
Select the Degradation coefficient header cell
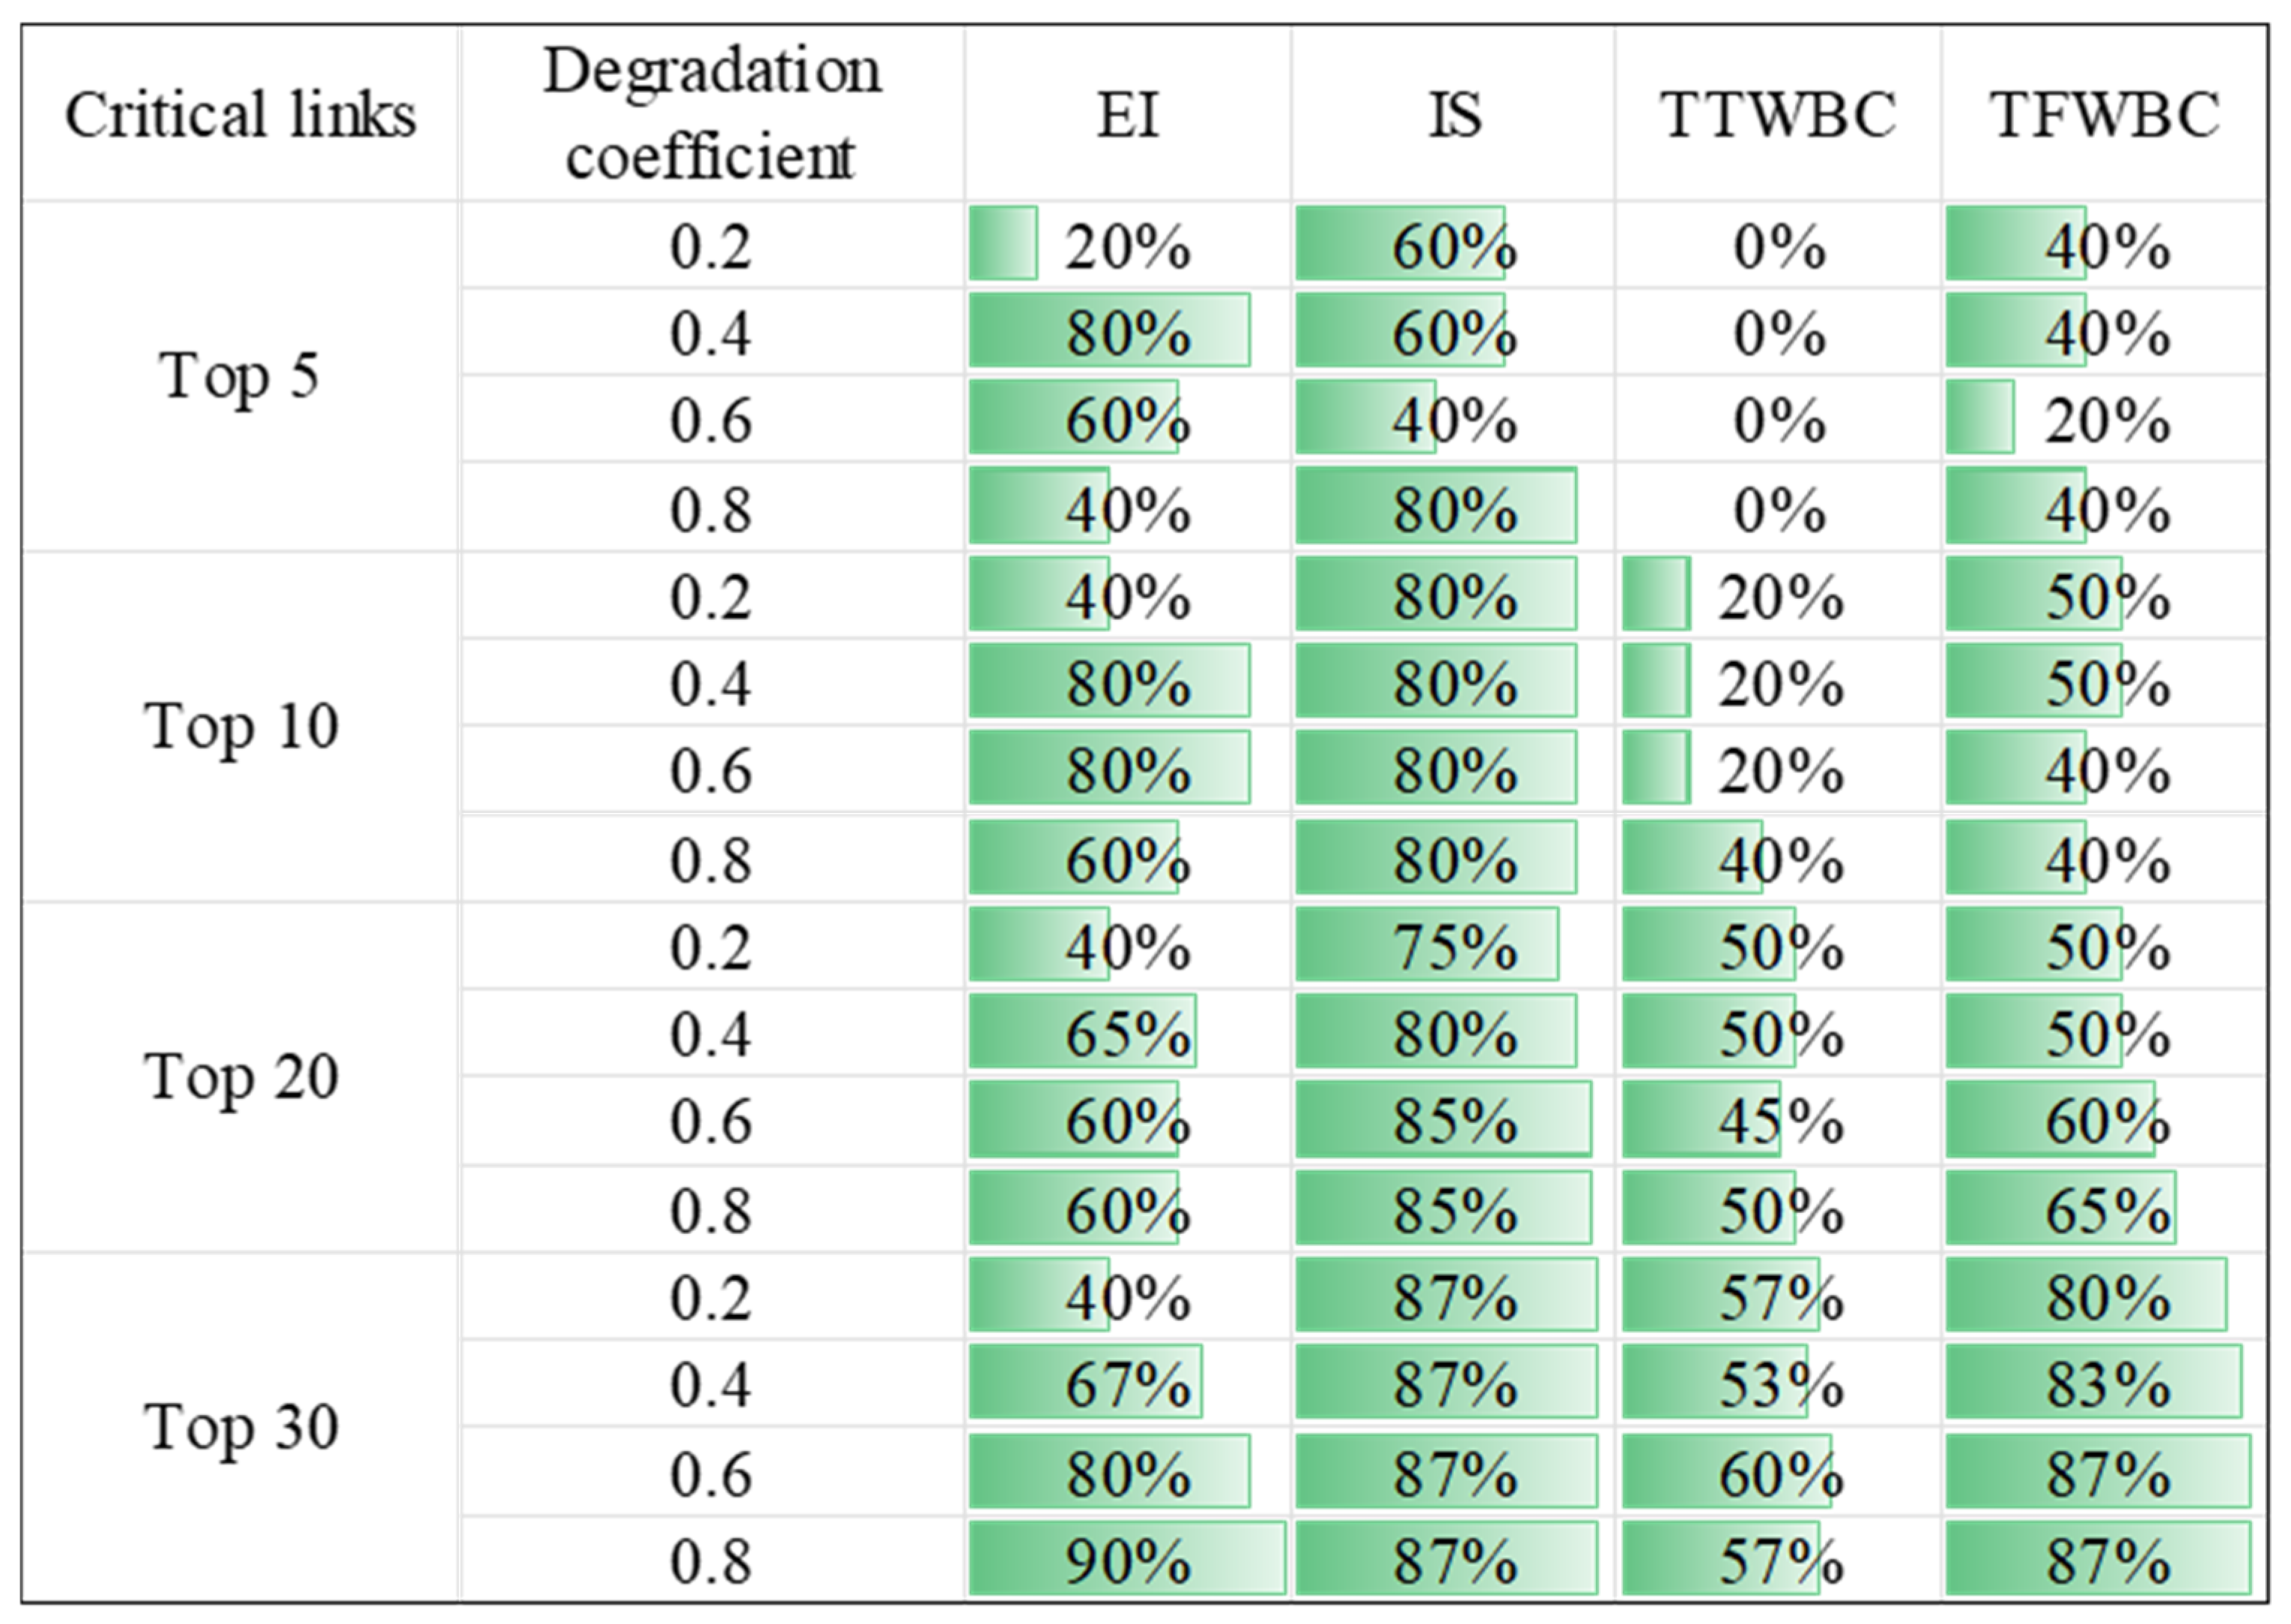point(711,114)
